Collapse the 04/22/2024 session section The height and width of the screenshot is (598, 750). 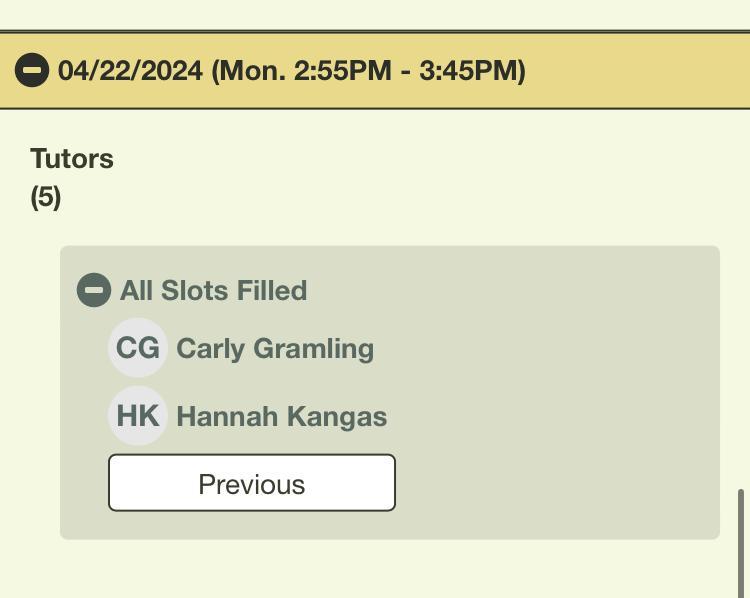click(x=32, y=71)
